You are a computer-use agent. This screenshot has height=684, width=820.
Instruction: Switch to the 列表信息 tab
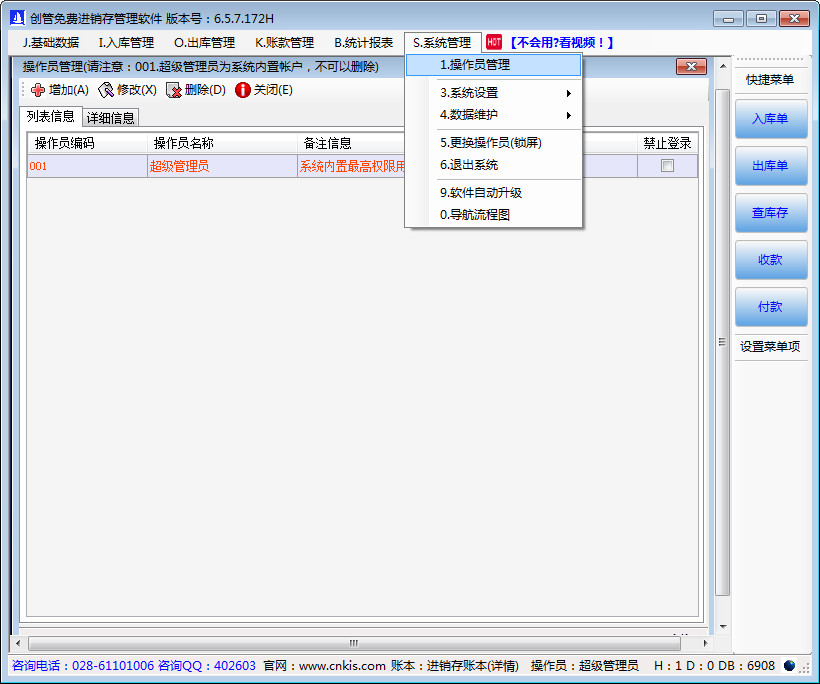pos(51,116)
